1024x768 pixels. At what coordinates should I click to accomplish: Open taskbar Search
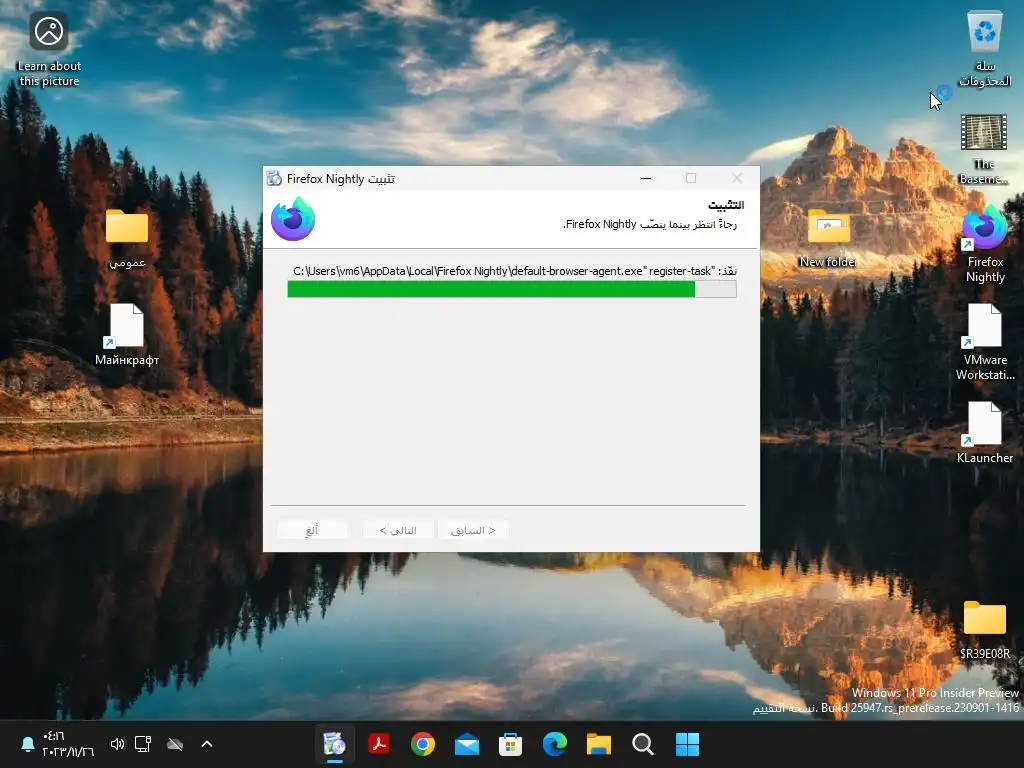(643, 744)
